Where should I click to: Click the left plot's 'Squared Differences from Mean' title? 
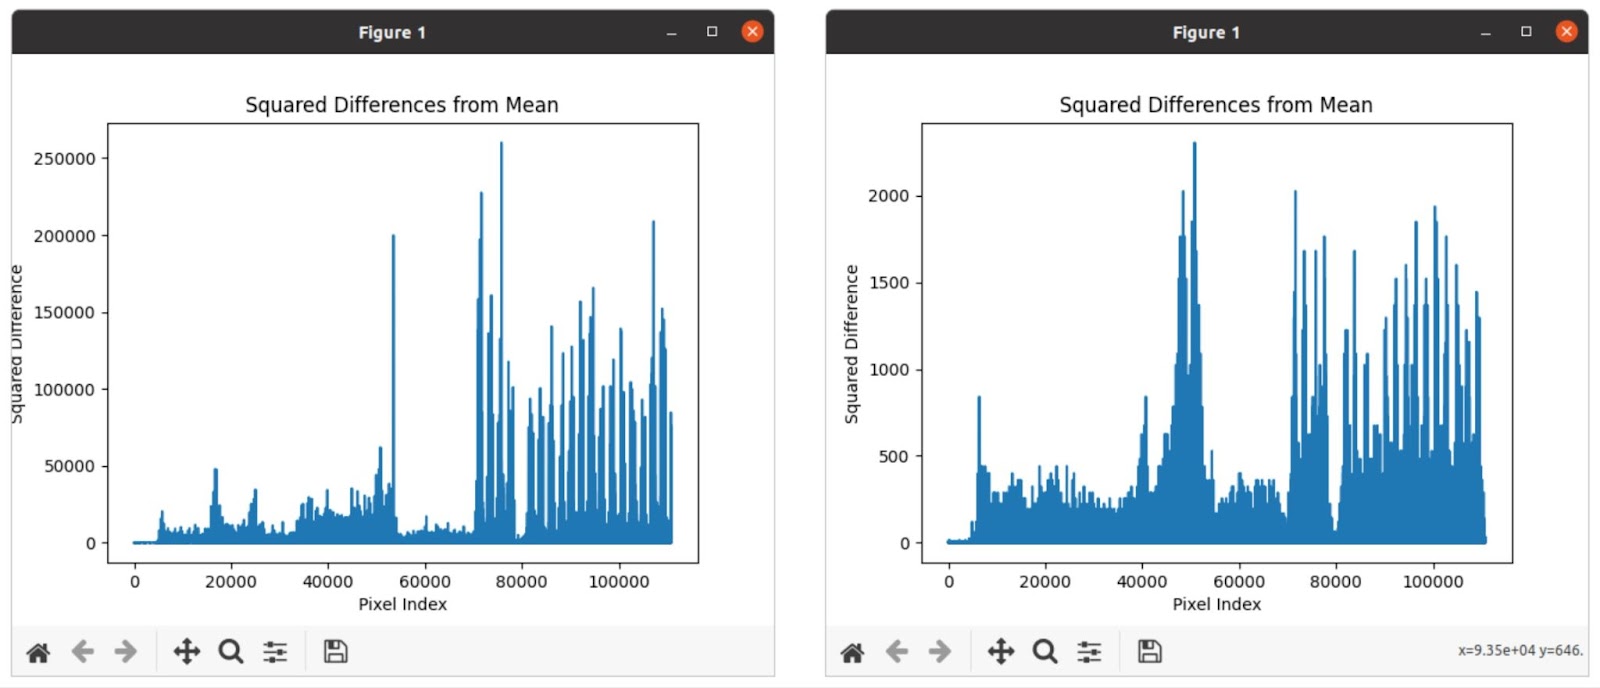coord(402,105)
